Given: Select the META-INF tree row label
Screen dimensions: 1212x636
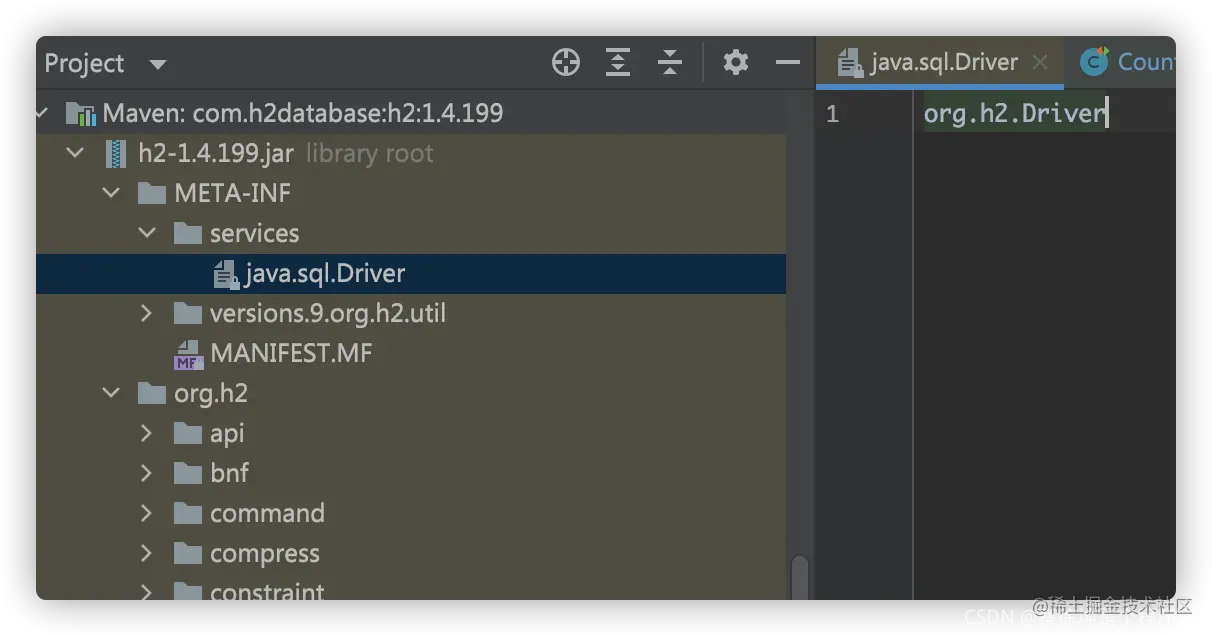Looking at the screenshot, I should click(233, 194).
